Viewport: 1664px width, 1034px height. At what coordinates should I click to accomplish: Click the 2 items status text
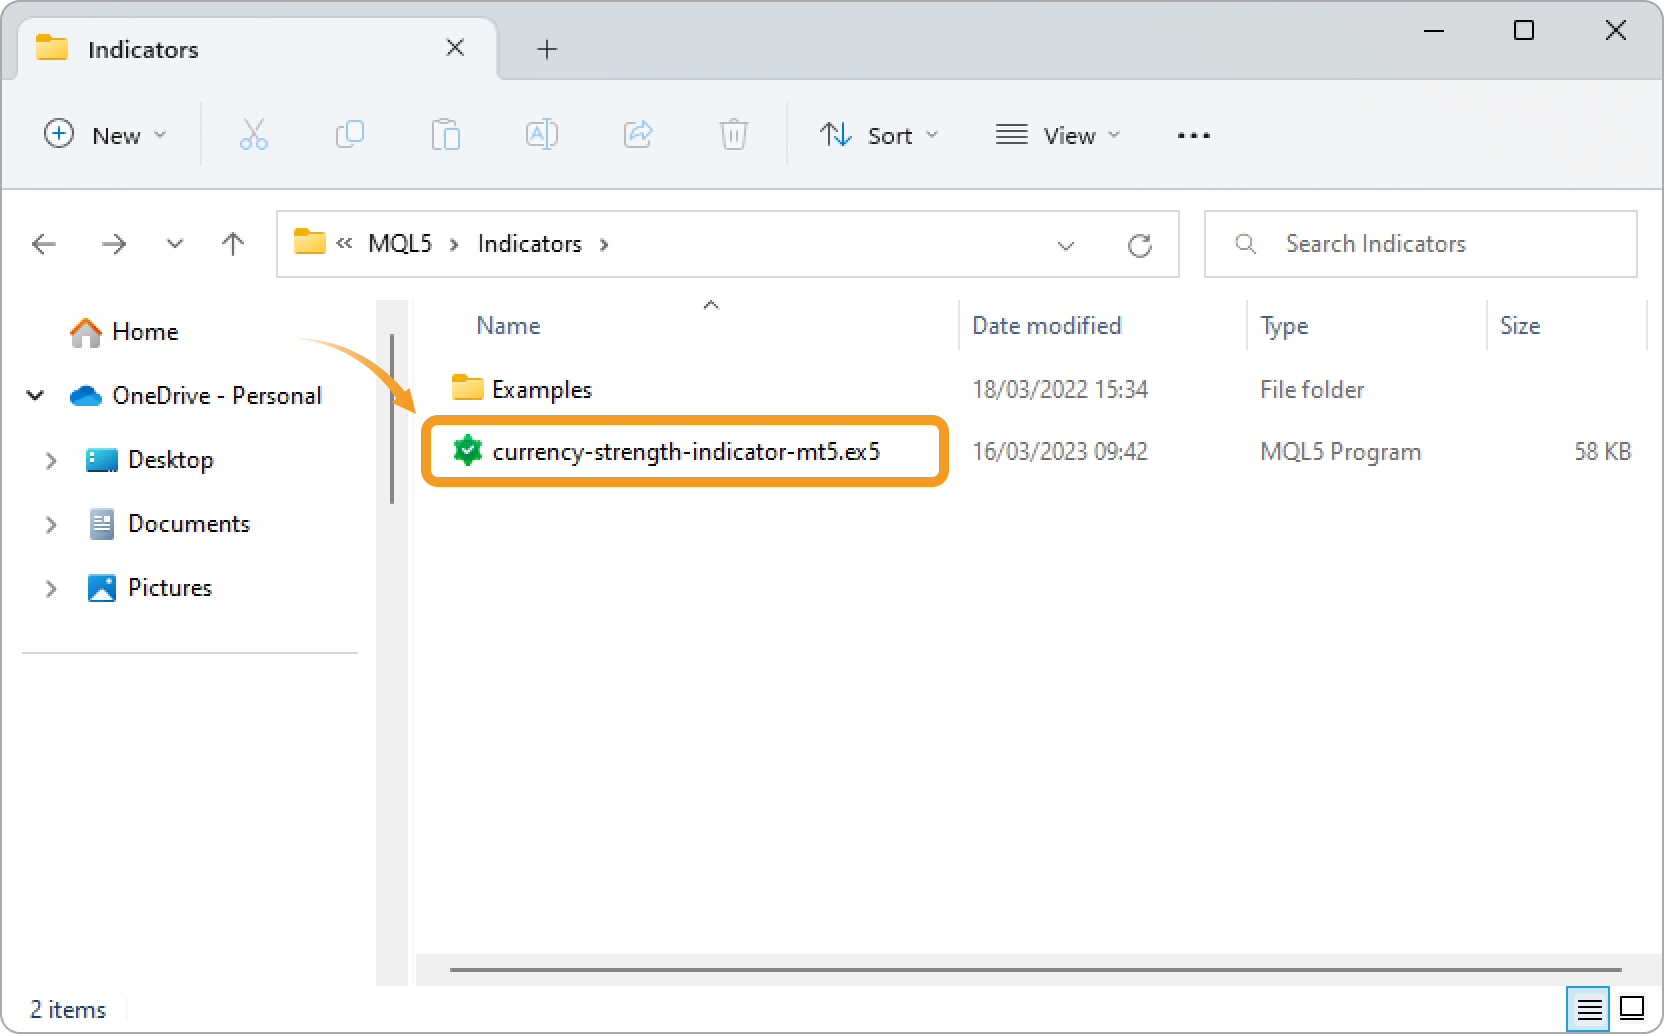(x=68, y=1010)
